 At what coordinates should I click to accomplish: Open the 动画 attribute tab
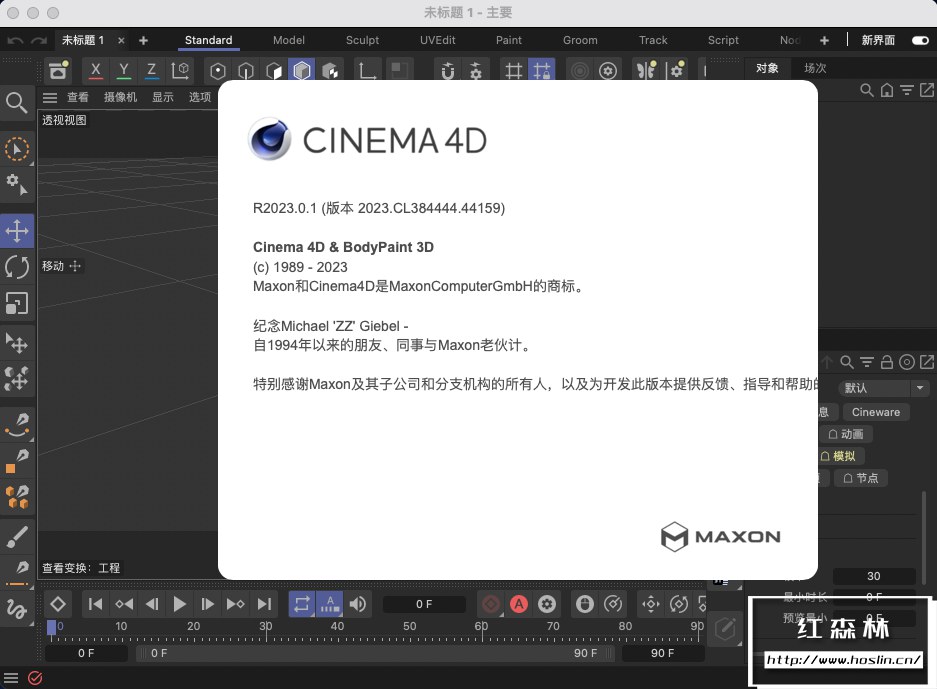click(x=846, y=434)
